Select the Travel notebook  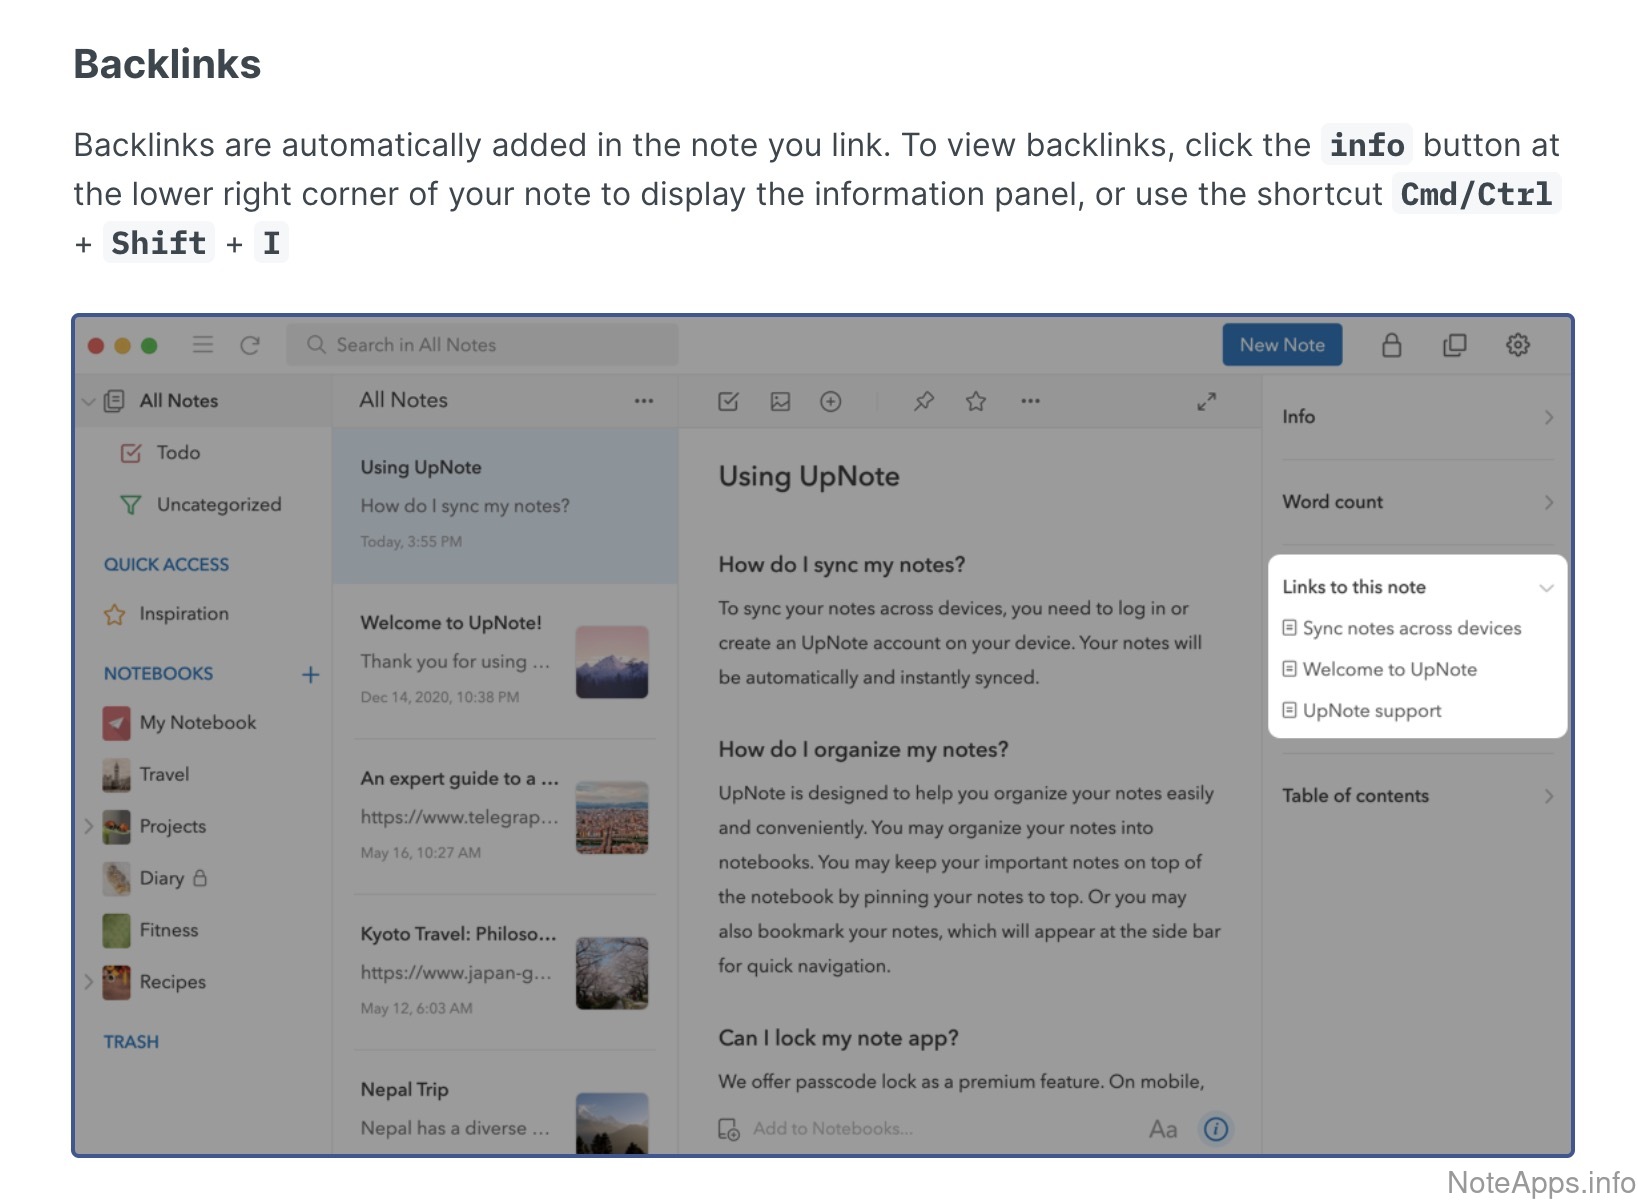point(164,775)
